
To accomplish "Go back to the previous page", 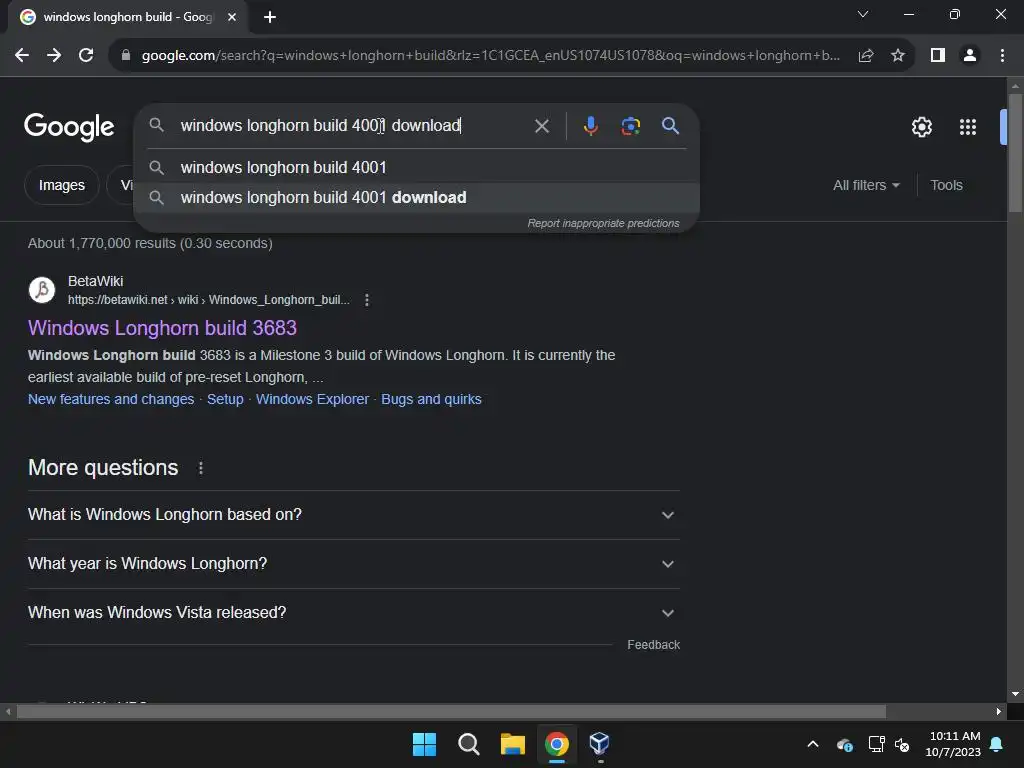I will 22,56.
